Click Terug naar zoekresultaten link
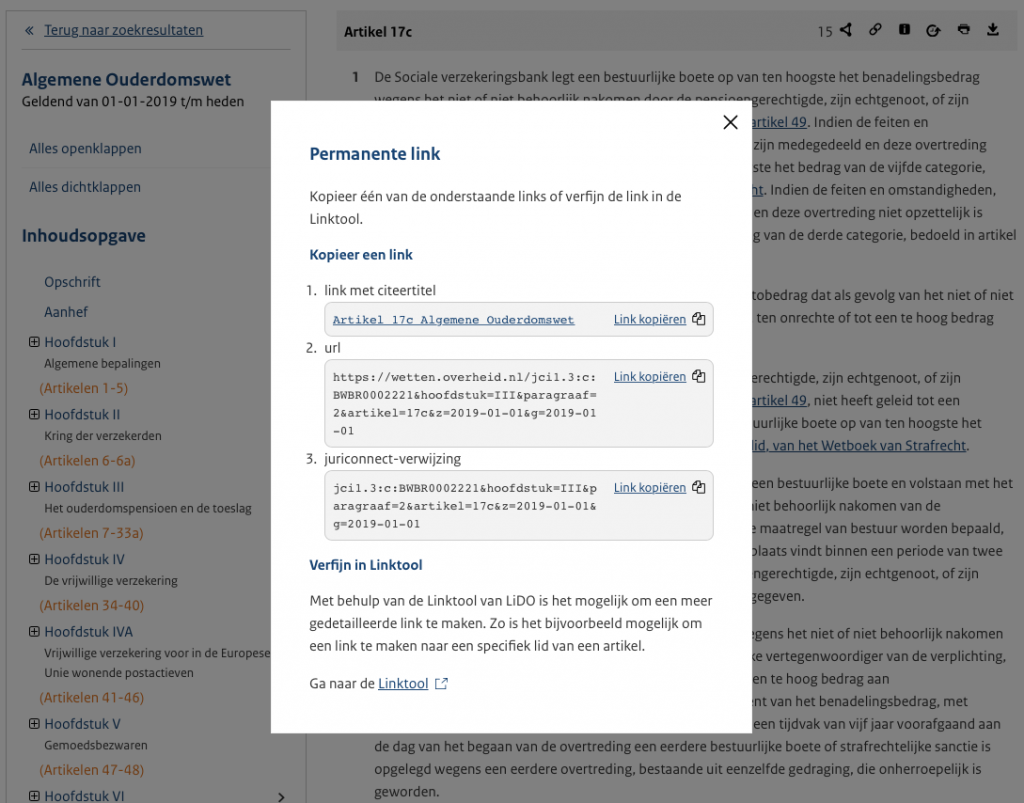 click(x=123, y=30)
